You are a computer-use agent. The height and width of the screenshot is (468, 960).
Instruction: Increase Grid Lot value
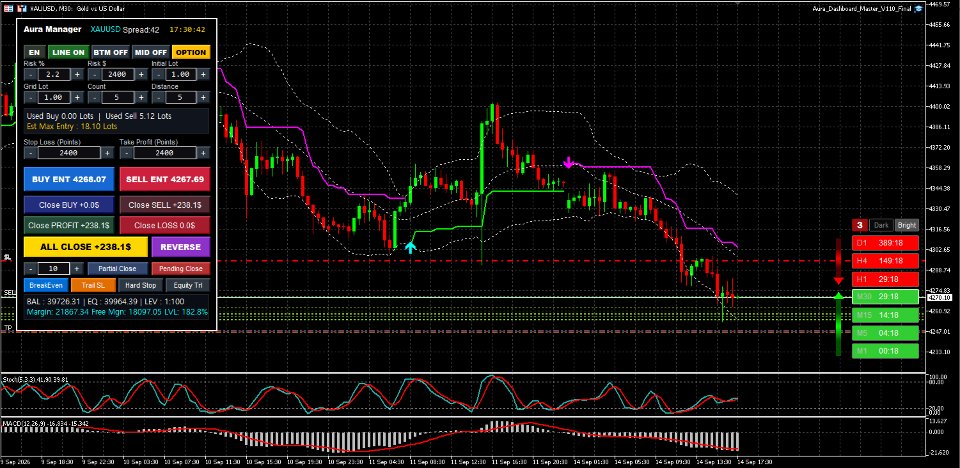[77, 97]
